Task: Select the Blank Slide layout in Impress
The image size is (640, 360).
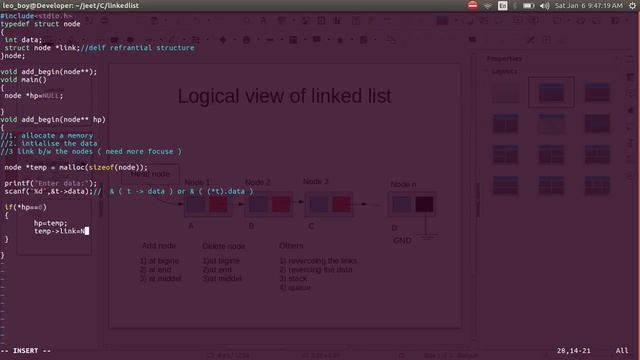Action: 505,93
